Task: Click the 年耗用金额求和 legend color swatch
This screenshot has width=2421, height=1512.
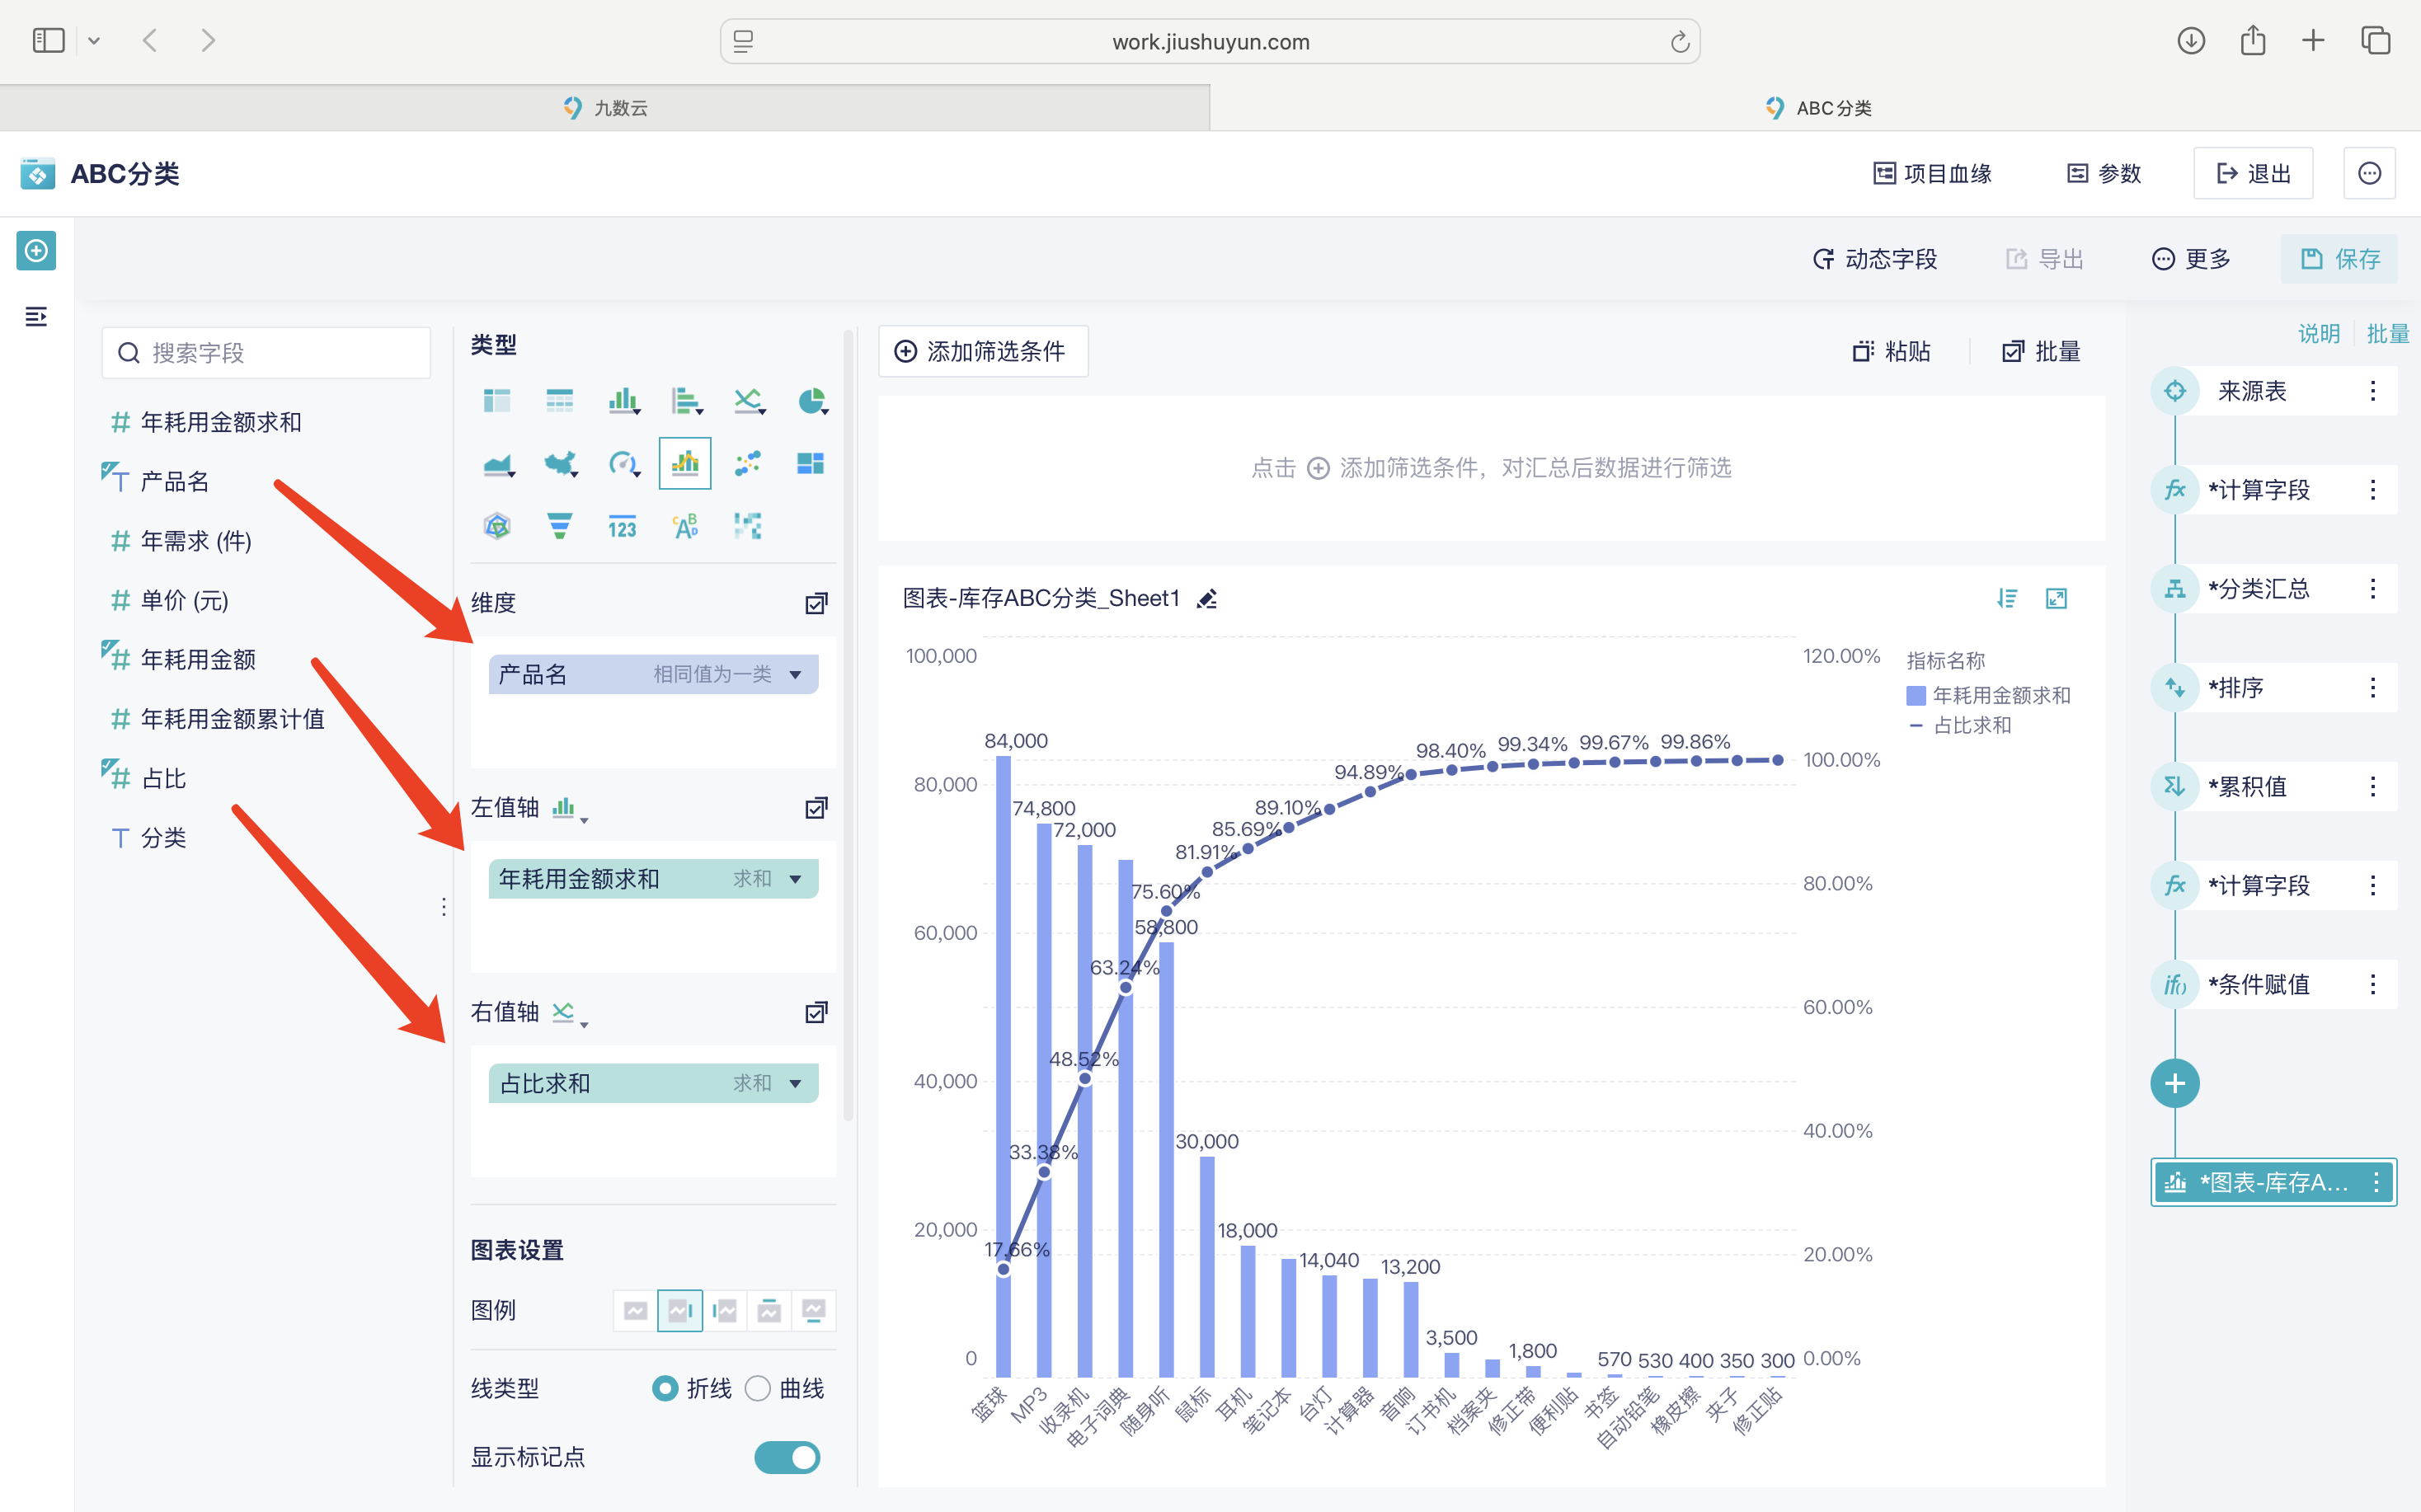Action: pos(1916,695)
